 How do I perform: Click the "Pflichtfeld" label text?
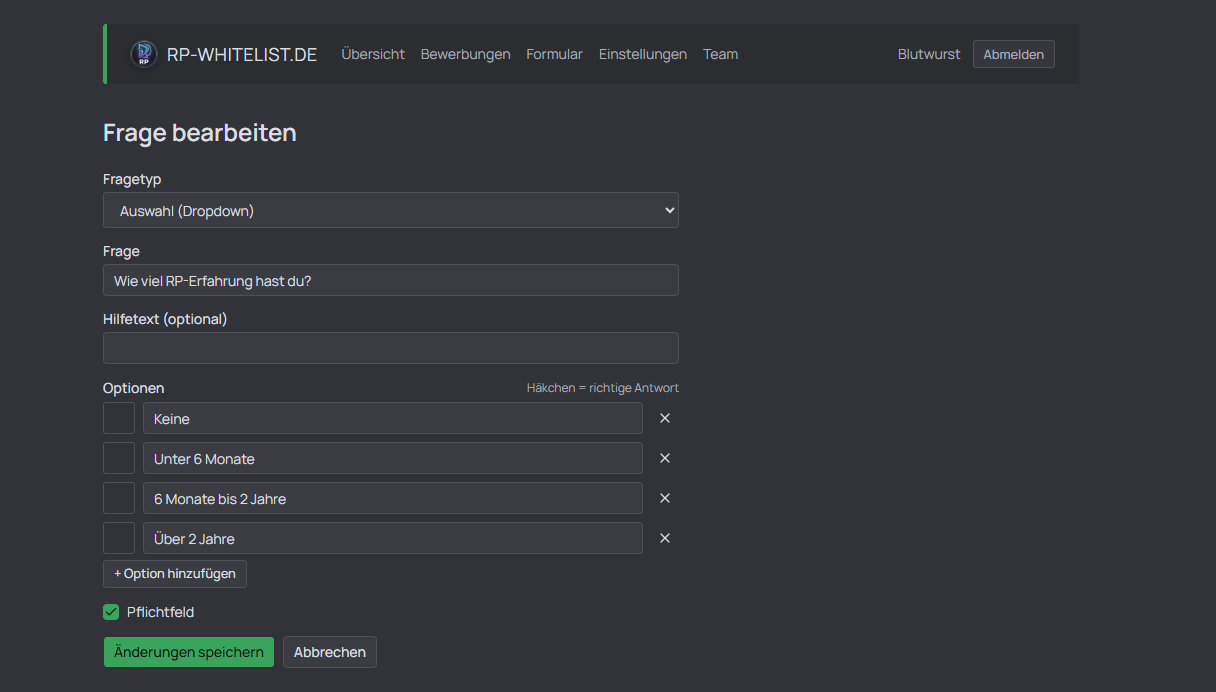161,612
